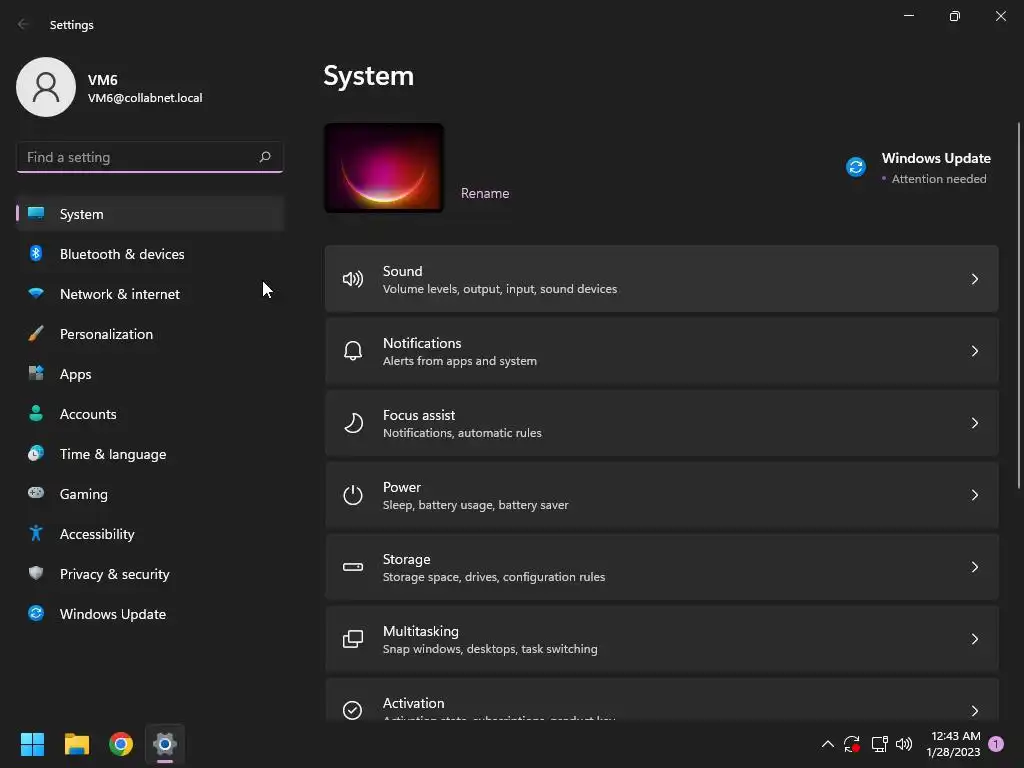Click the Notifications bell icon
This screenshot has height=768, width=1024.
click(353, 351)
